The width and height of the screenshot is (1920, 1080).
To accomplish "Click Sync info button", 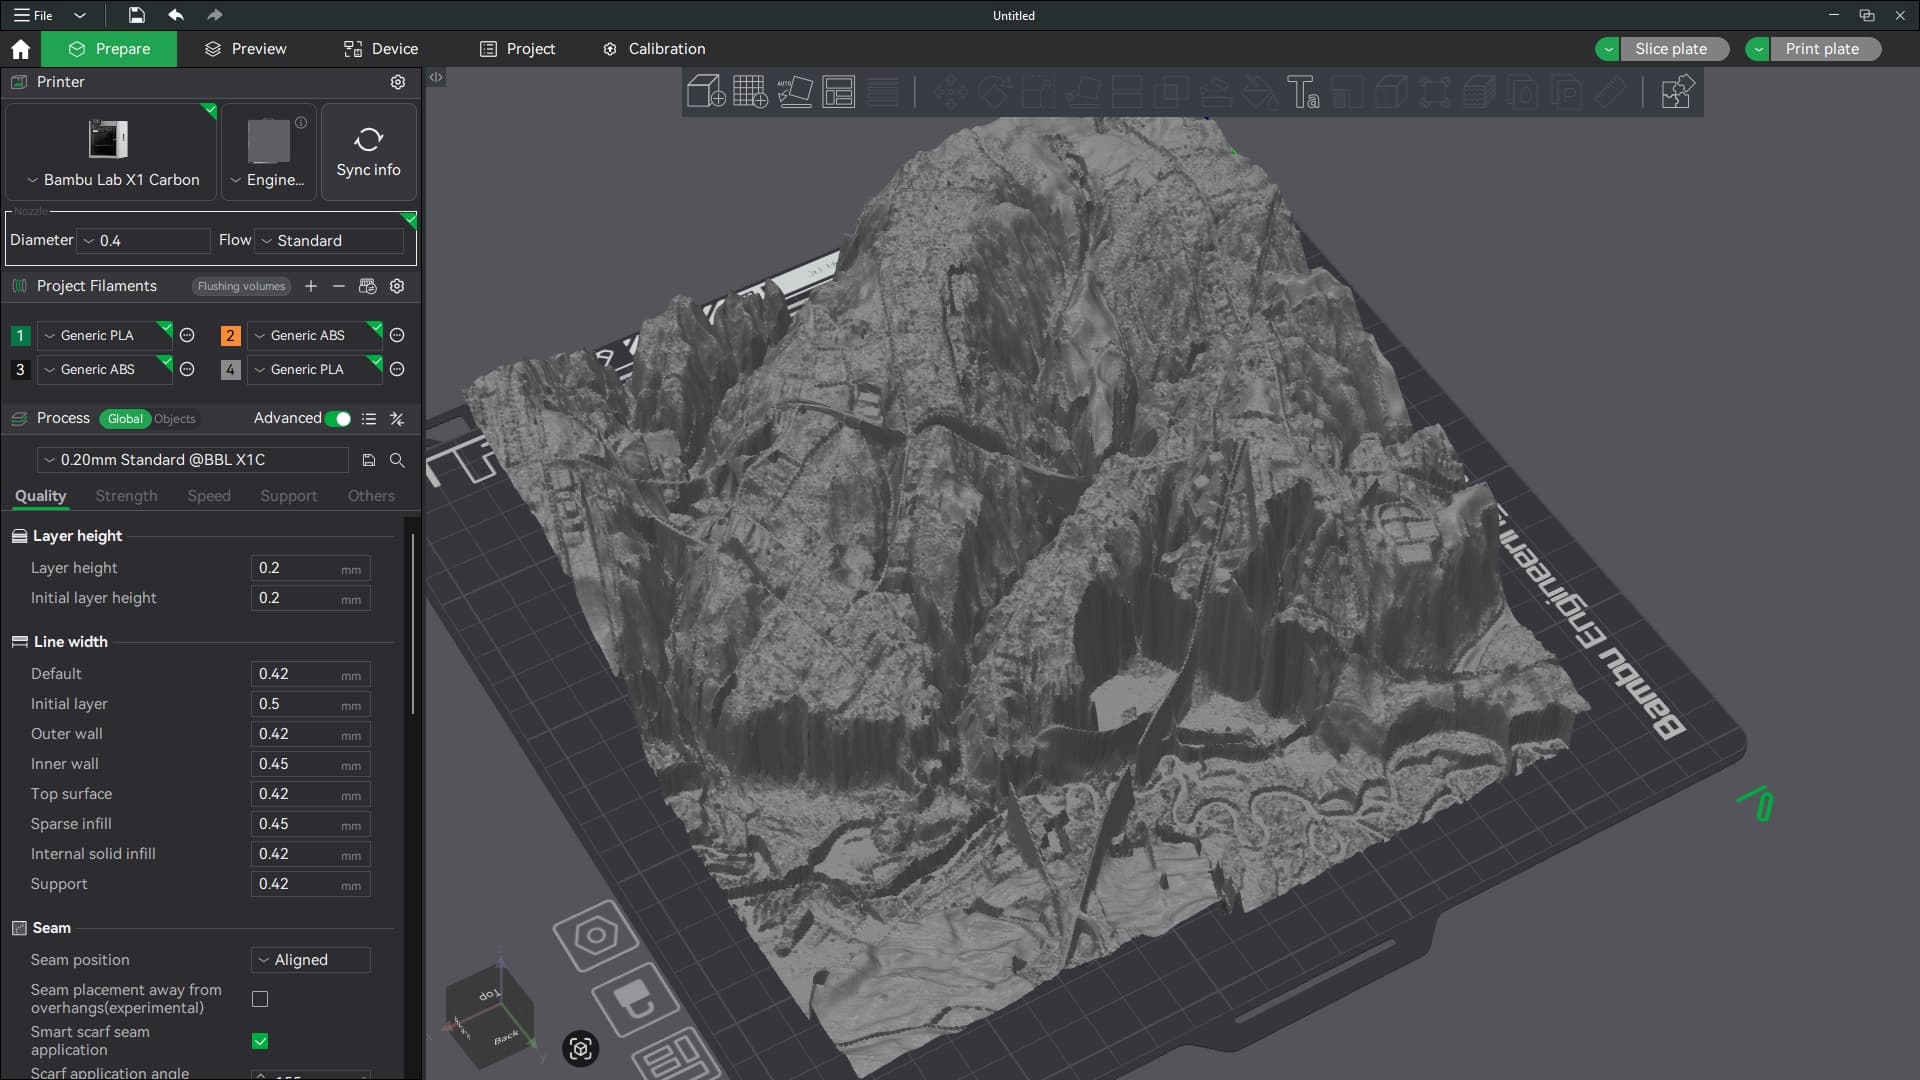I will [368, 152].
